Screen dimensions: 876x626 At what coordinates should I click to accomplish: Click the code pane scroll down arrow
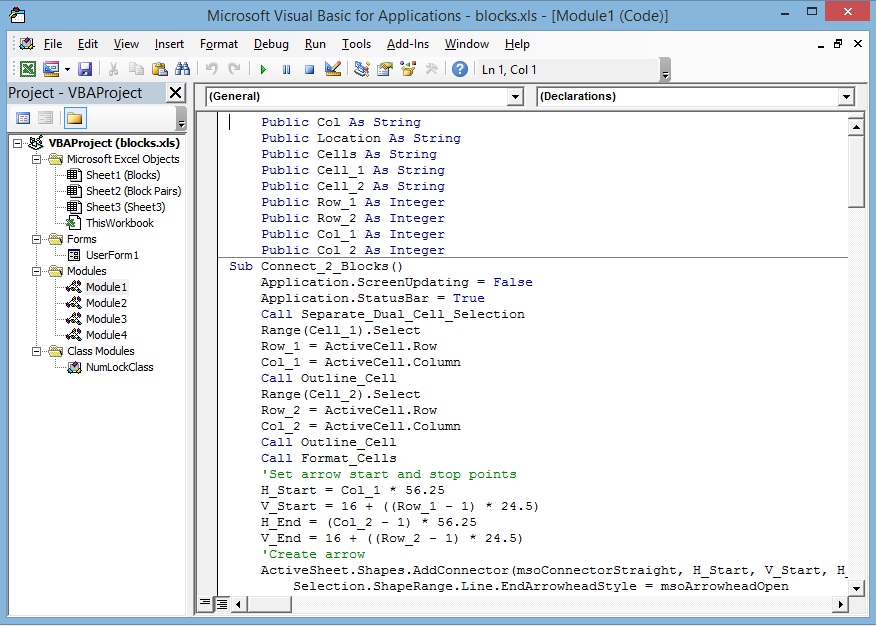point(856,587)
